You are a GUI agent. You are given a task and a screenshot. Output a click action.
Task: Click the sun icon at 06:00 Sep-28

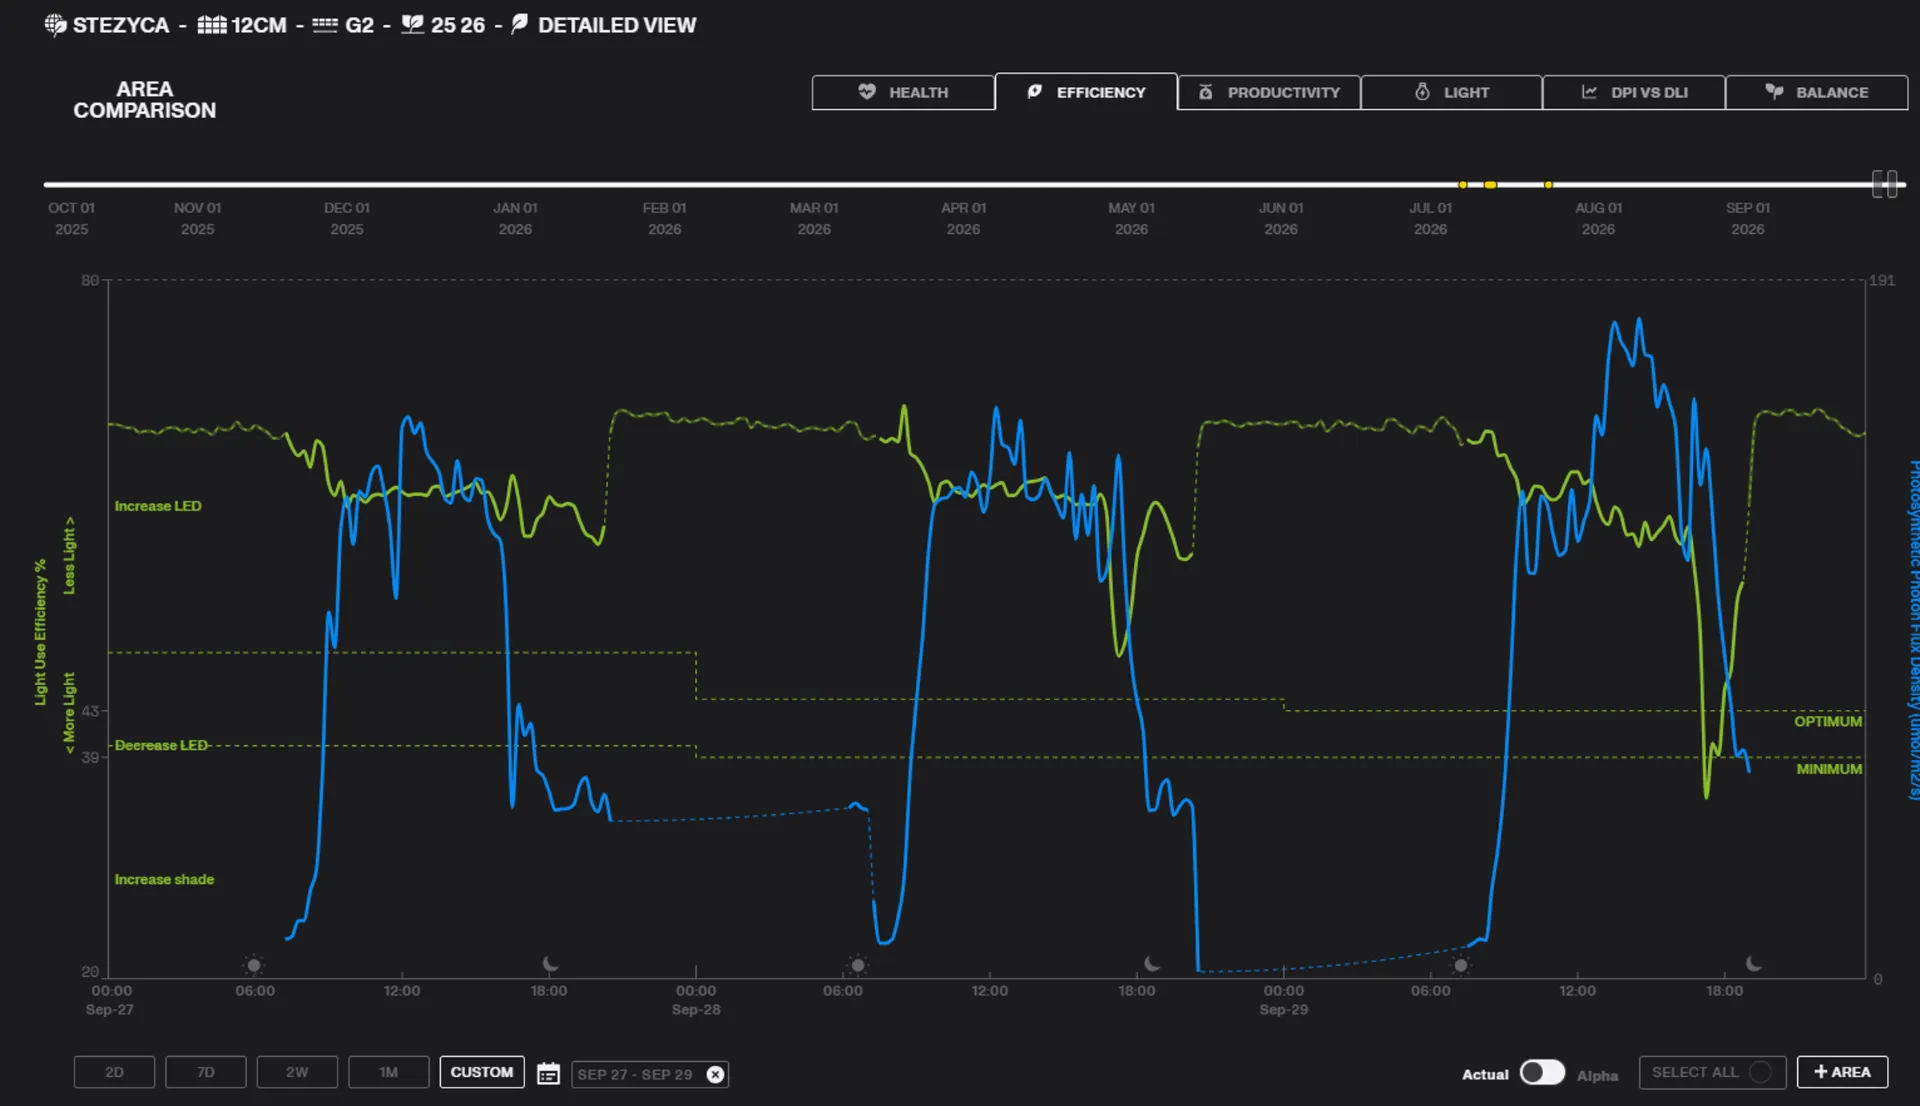click(858, 965)
